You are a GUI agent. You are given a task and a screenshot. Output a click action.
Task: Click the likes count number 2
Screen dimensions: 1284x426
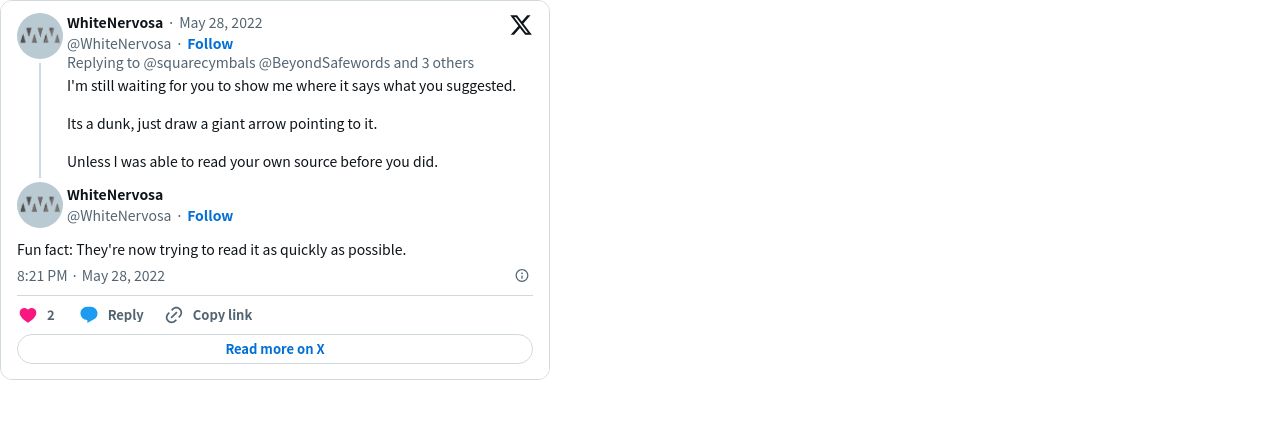pos(51,315)
